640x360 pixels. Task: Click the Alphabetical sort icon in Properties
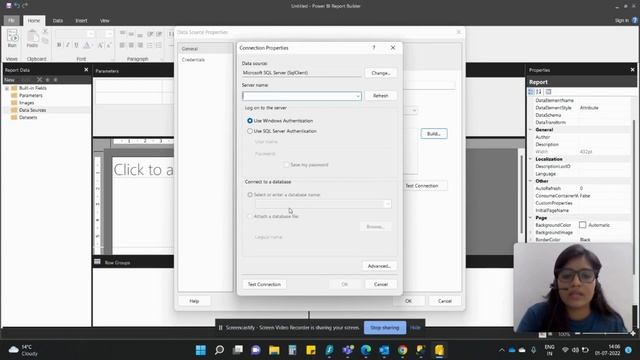(539, 92)
